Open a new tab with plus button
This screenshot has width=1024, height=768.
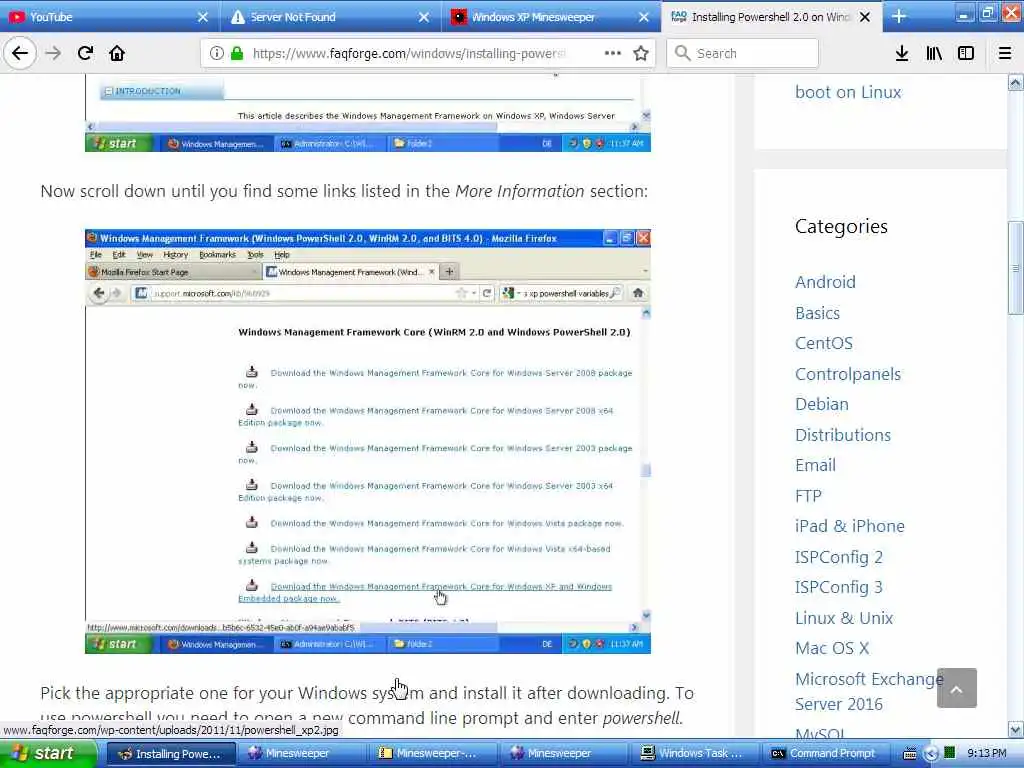pyautogui.click(x=899, y=16)
